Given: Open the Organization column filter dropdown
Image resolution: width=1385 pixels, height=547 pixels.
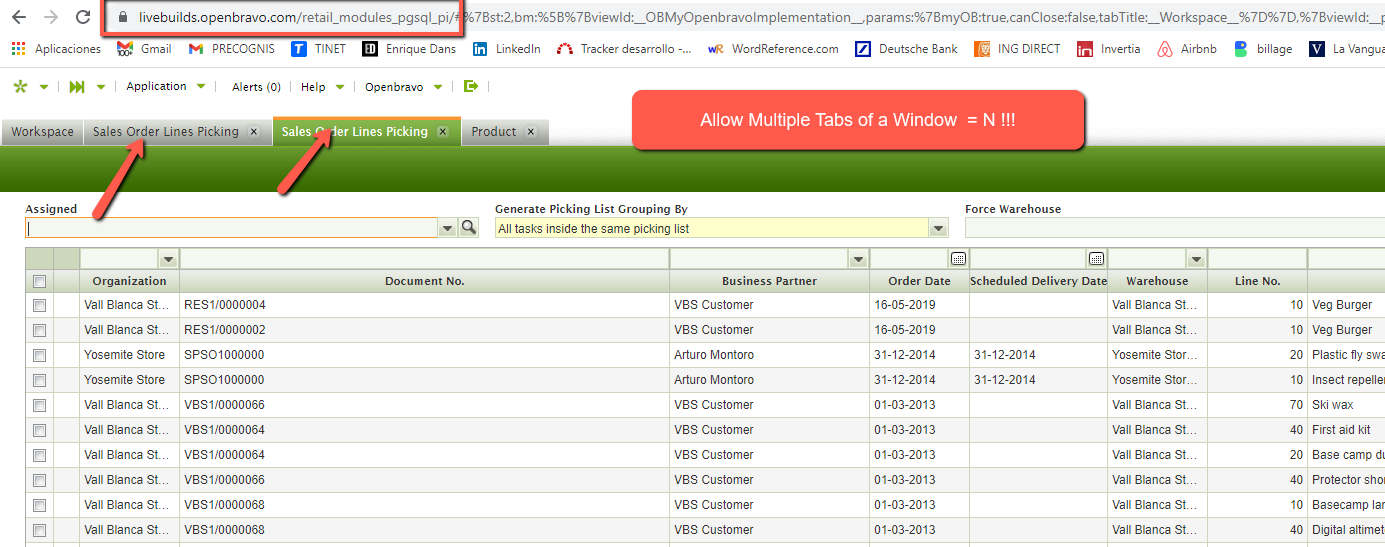Looking at the screenshot, I should pos(168,259).
